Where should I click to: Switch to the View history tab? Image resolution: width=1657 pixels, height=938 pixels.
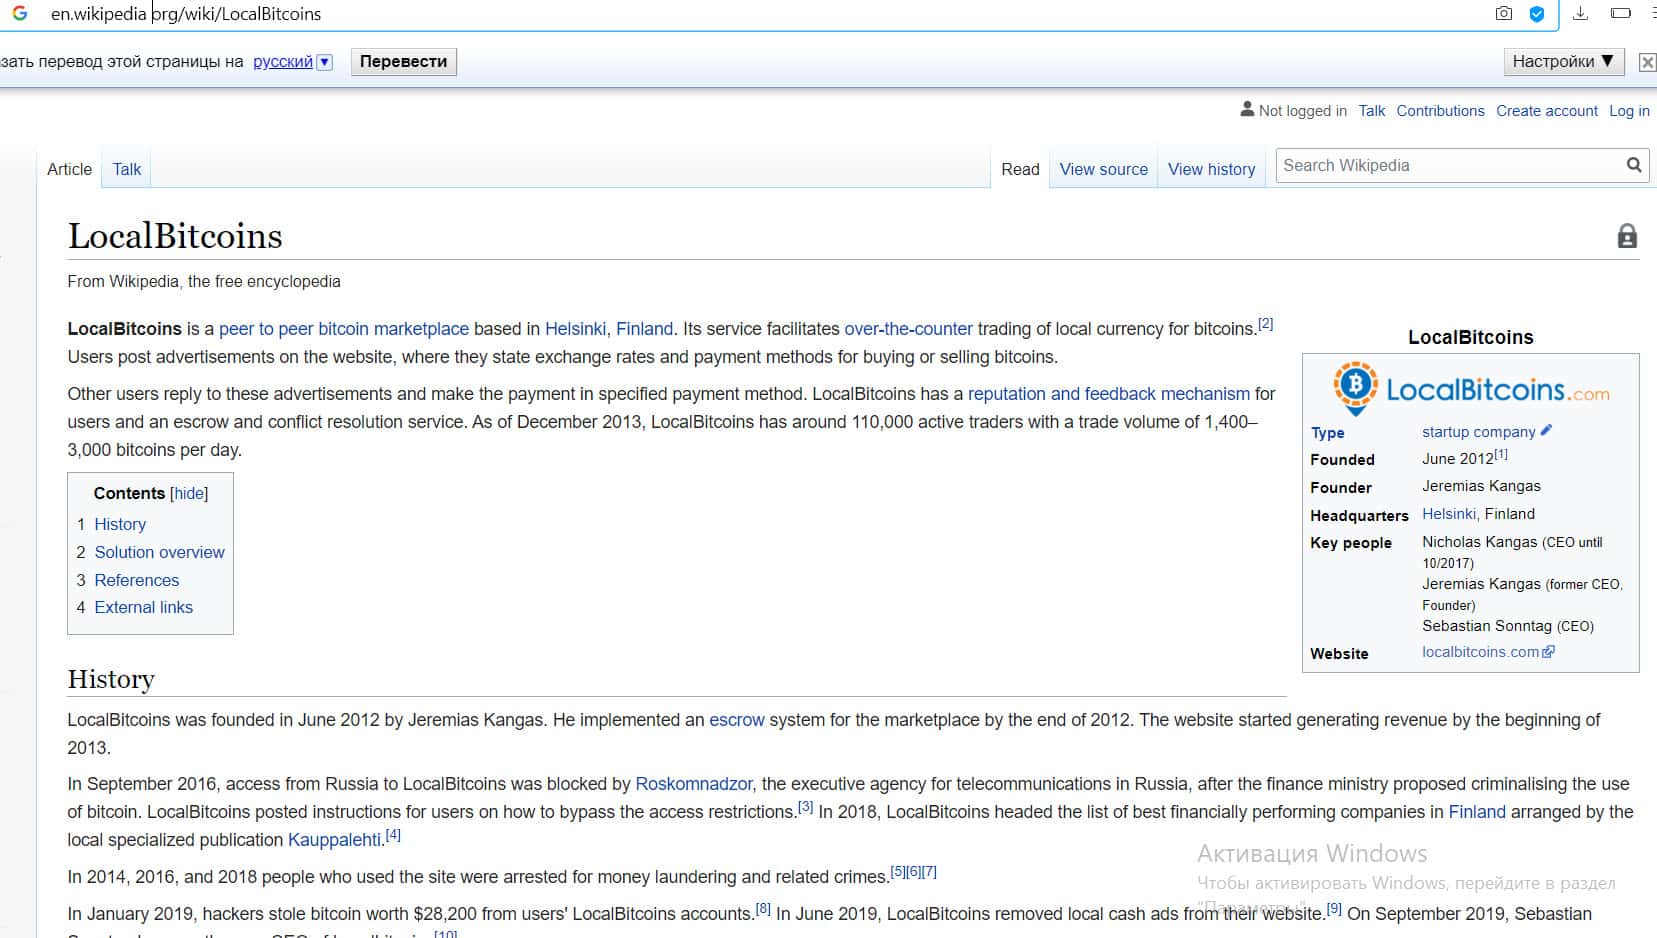point(1211,170)
